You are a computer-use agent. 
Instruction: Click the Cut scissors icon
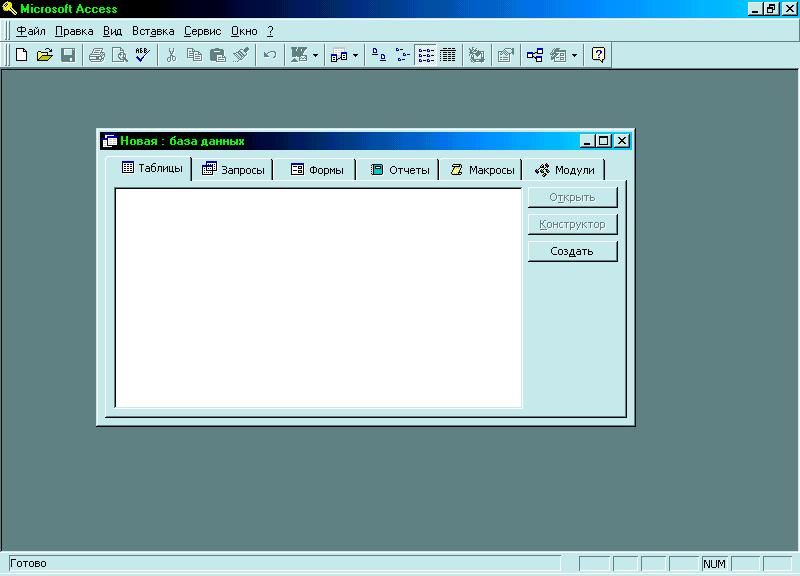click(x=171, y=55)
